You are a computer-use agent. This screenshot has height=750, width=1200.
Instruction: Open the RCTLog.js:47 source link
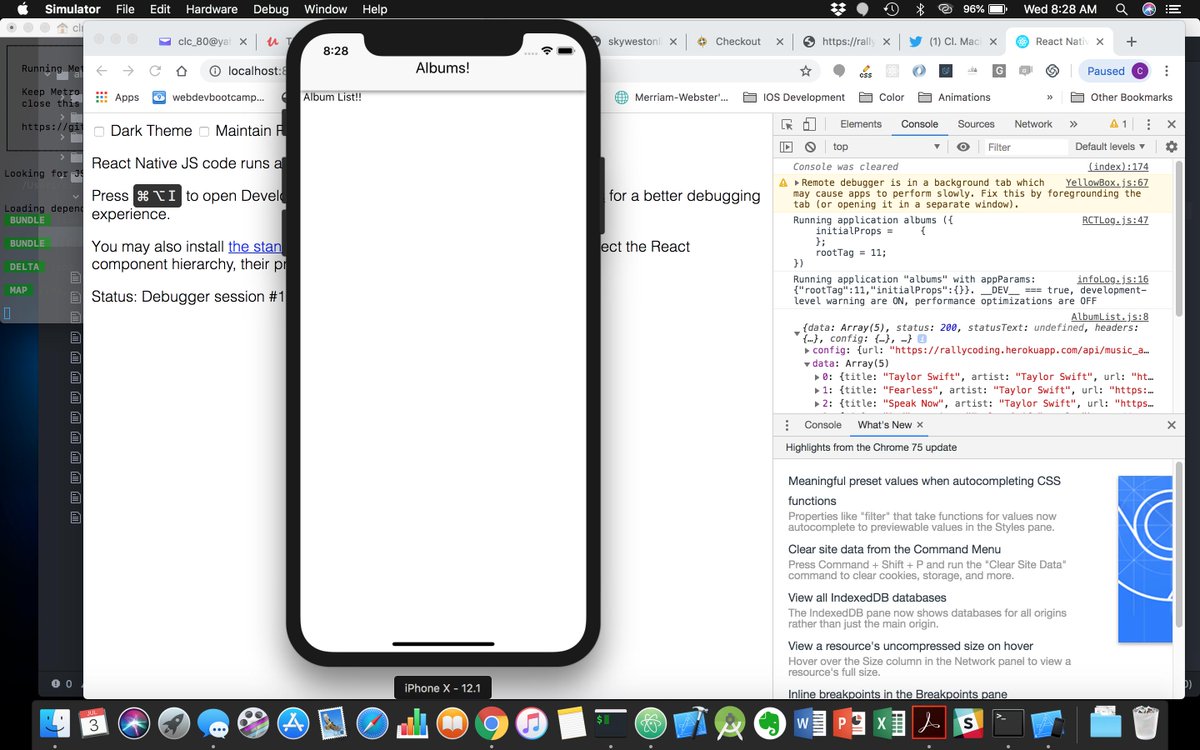click(x=1115, y=220)
